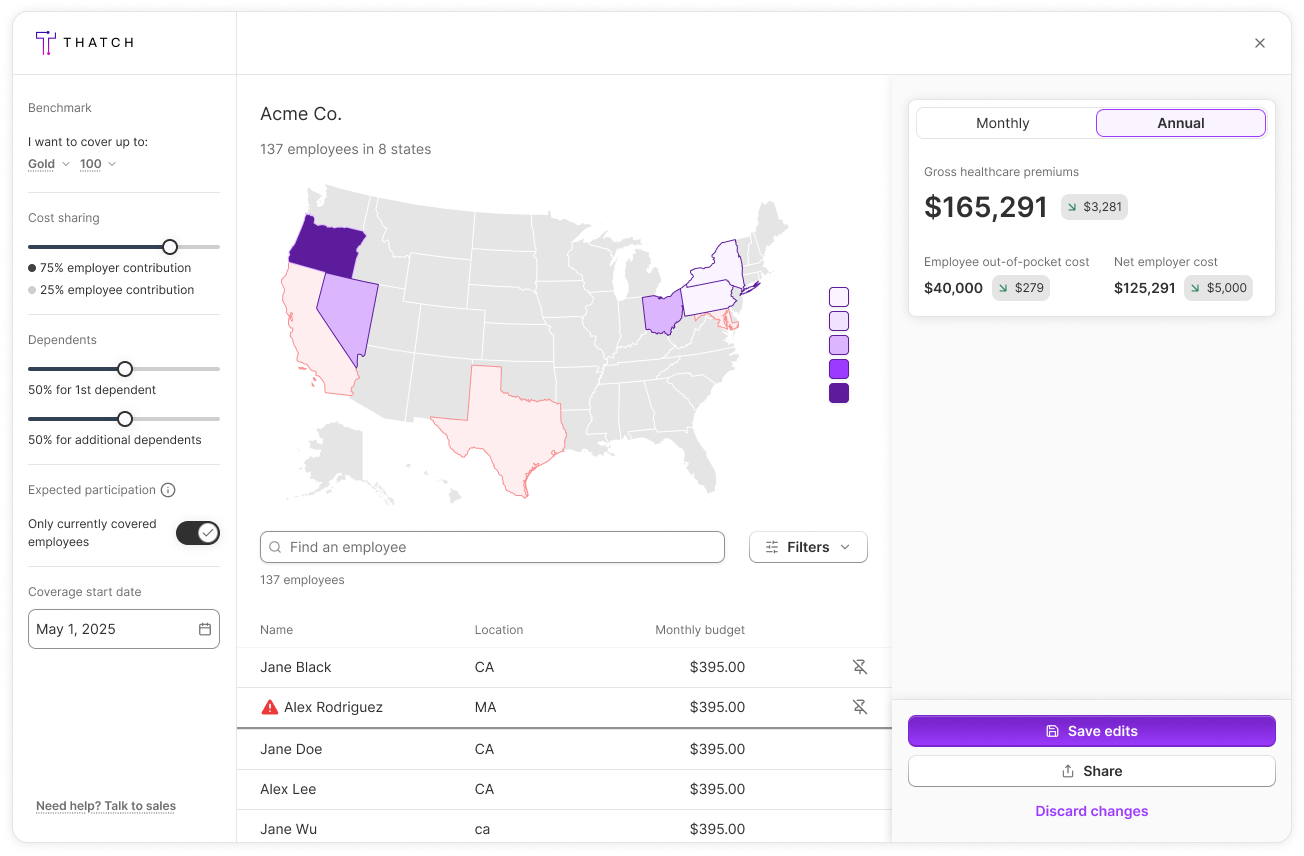Click the Find an employee search field
The image size is (1304, 856).
pos(492,547)
